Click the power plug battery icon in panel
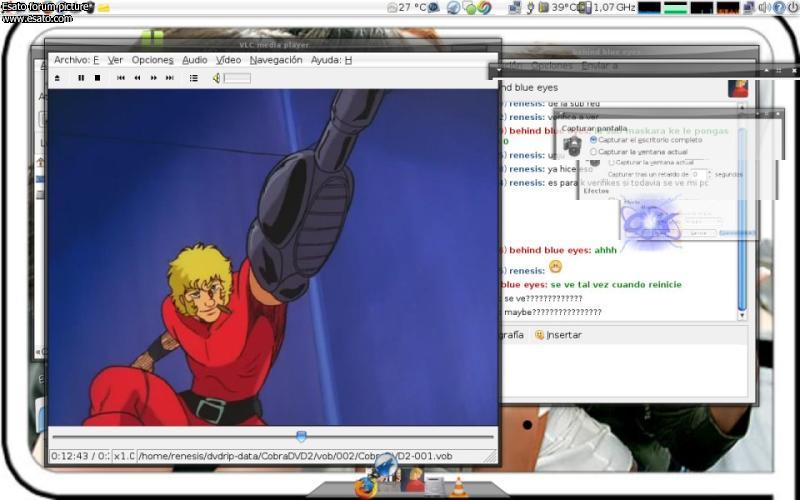 530,8
